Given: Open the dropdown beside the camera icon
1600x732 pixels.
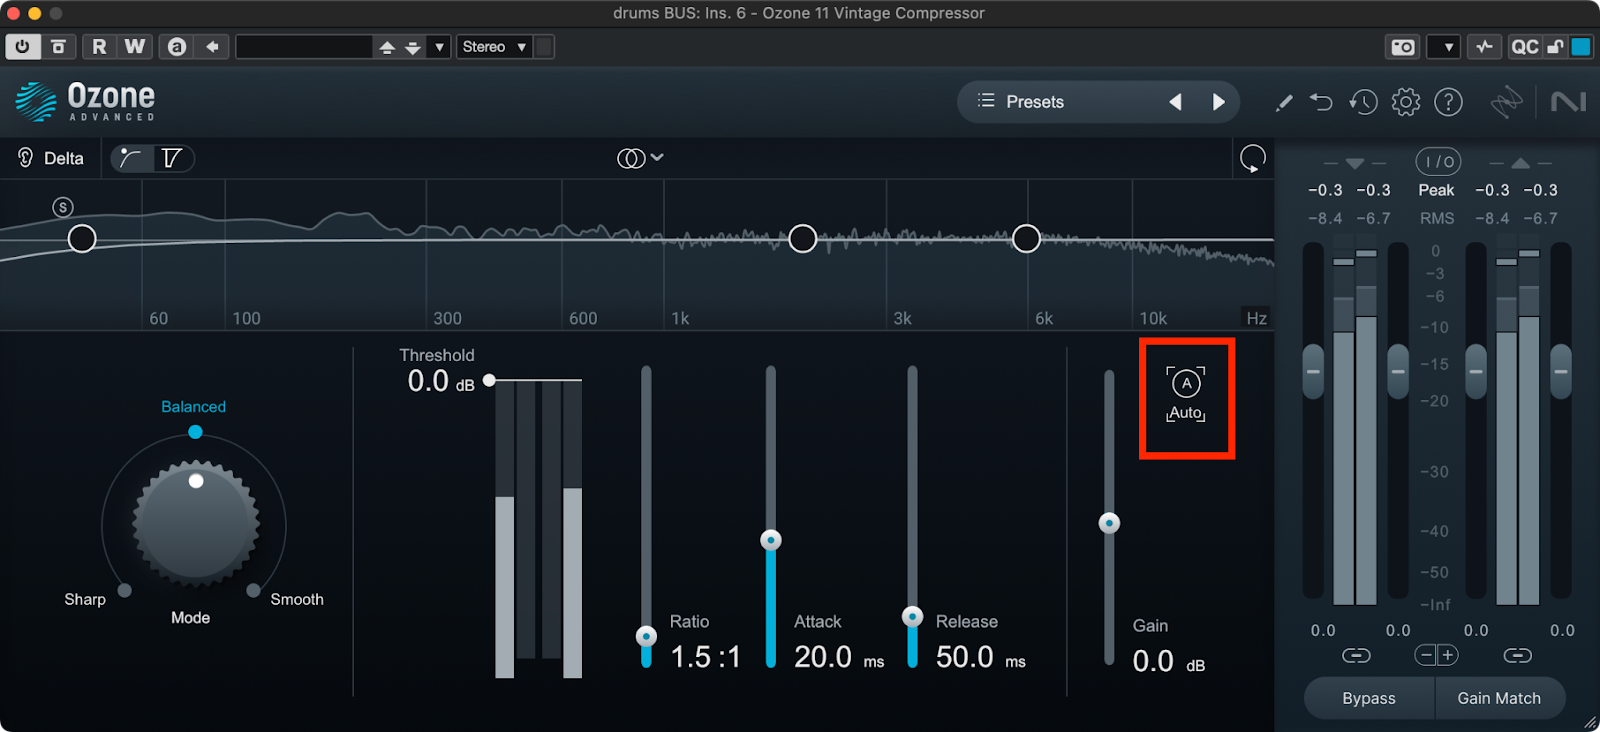Looking at the screenshot, I should click(1447, 47).
